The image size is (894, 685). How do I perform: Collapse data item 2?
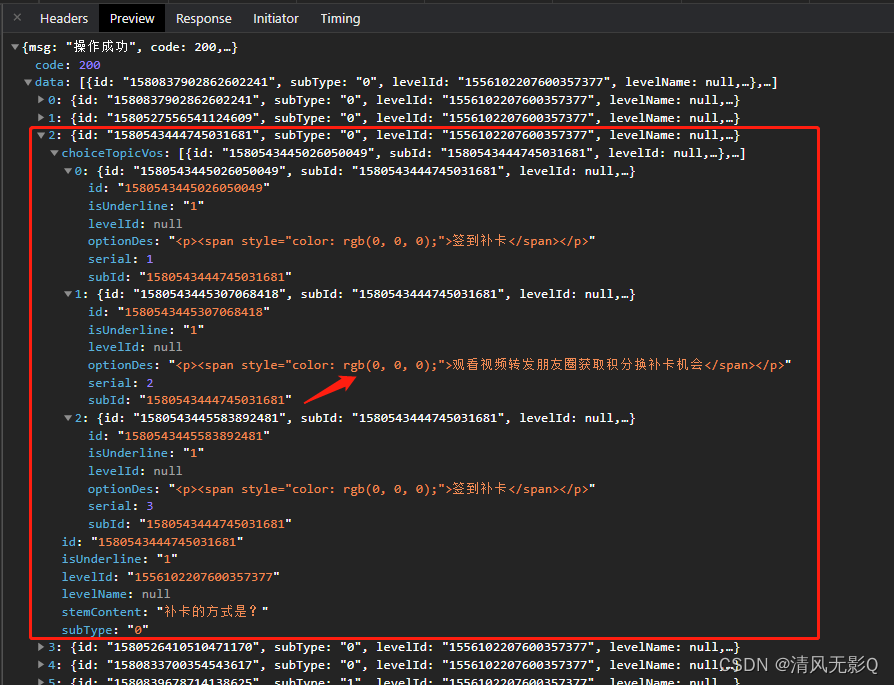[x=41, y=135]
